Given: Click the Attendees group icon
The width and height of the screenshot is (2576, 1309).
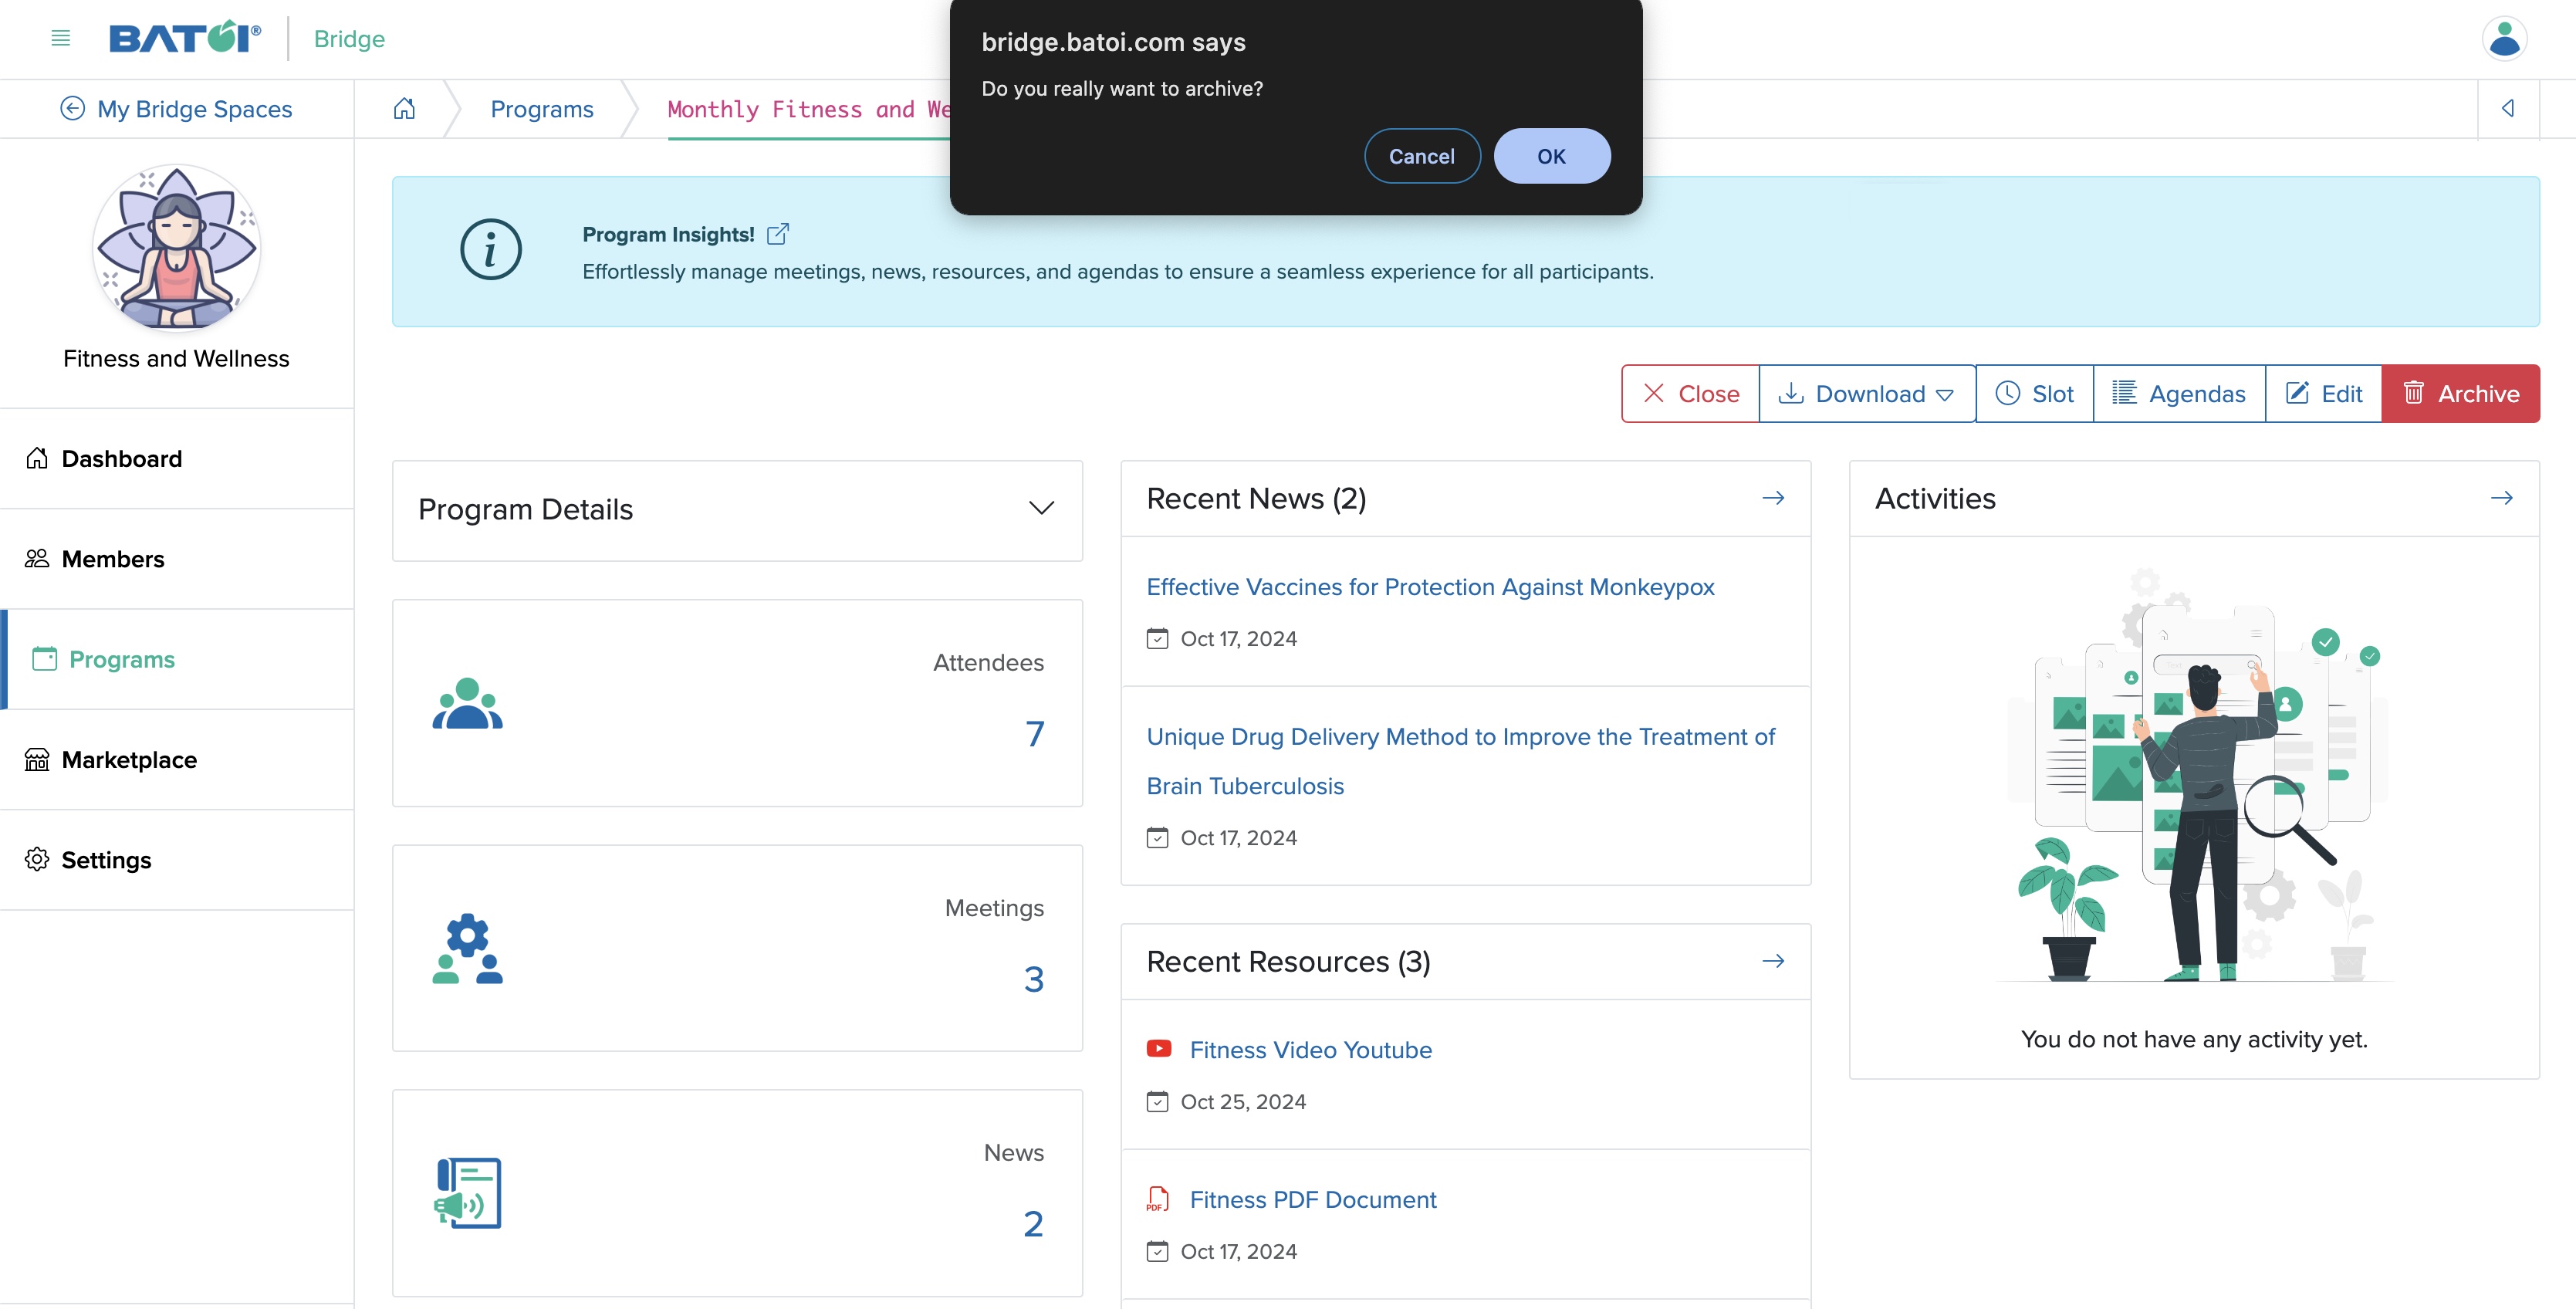Looking at the screenshot, I should pos(467,703).
